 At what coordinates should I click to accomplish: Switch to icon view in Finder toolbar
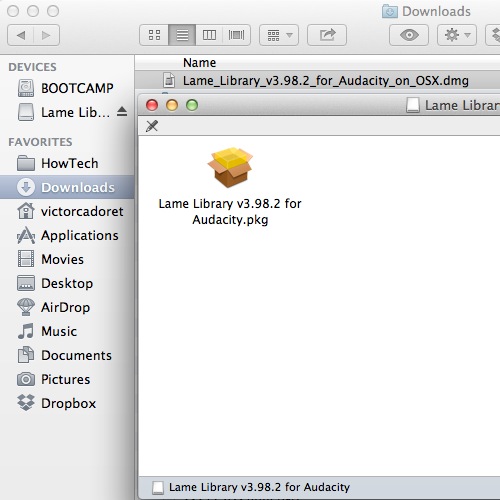pyautogui.click(x=154, y=35)
